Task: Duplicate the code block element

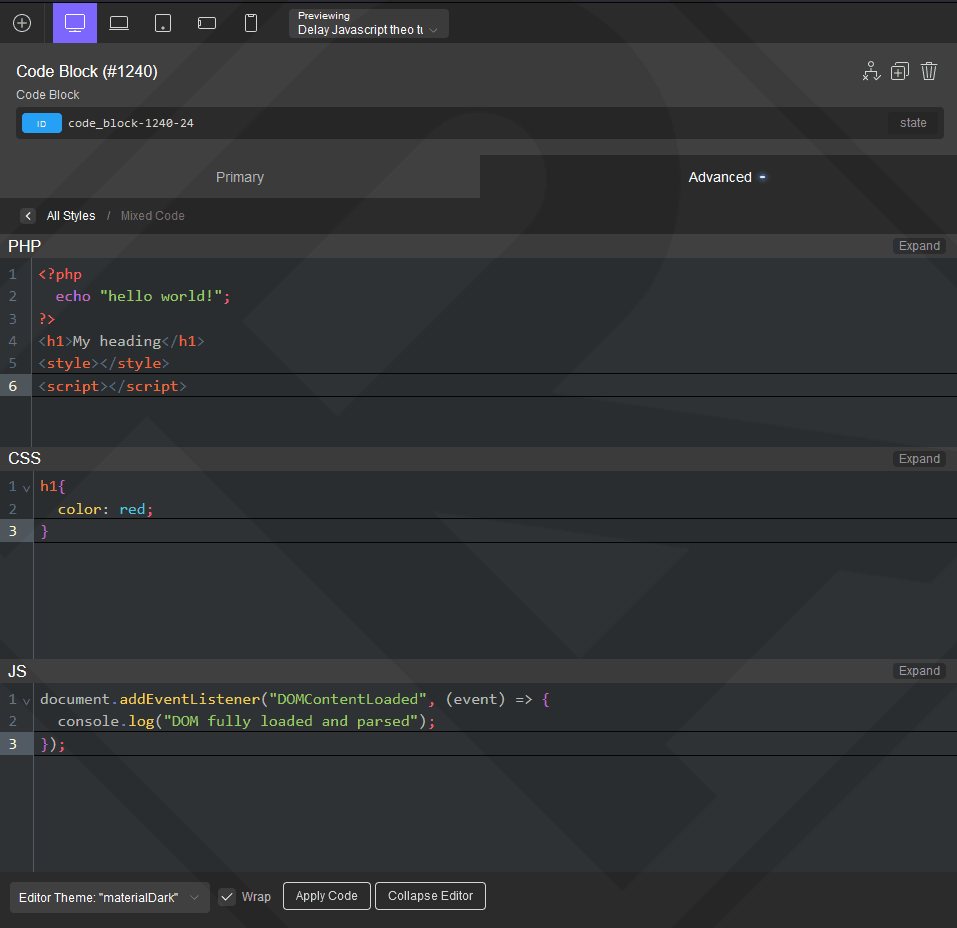Action: [x=900, y=71]
